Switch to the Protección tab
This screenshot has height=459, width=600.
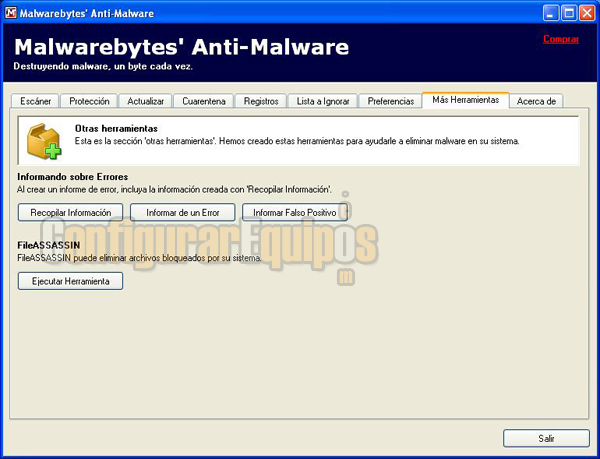pyautogui.click(x=89, y=101)
